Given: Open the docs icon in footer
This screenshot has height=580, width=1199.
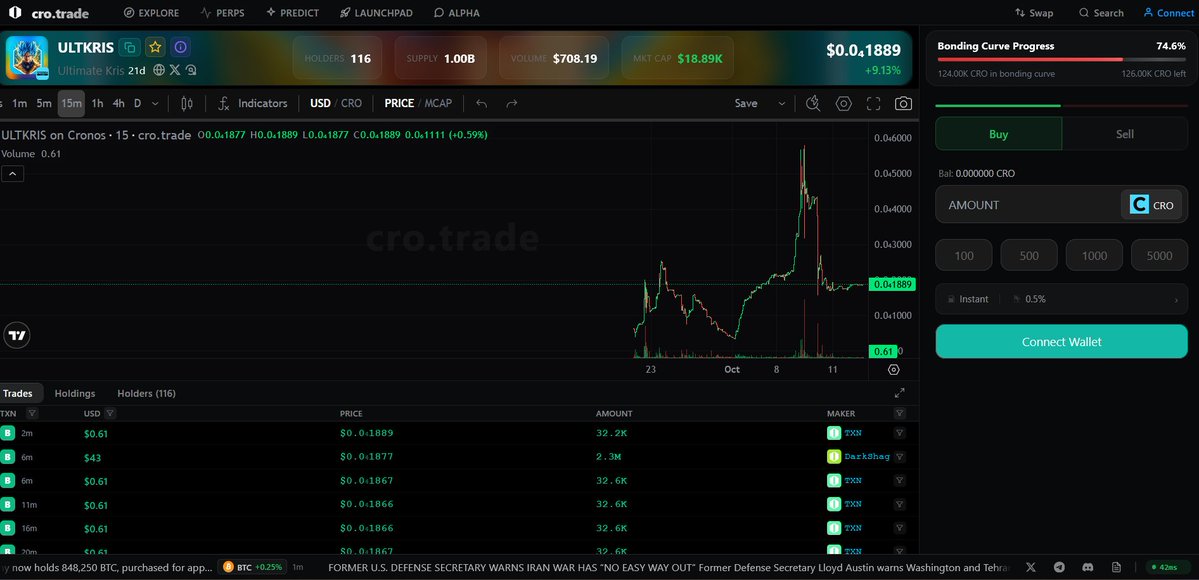Looking at the screenshot, I should point(1116,567).
